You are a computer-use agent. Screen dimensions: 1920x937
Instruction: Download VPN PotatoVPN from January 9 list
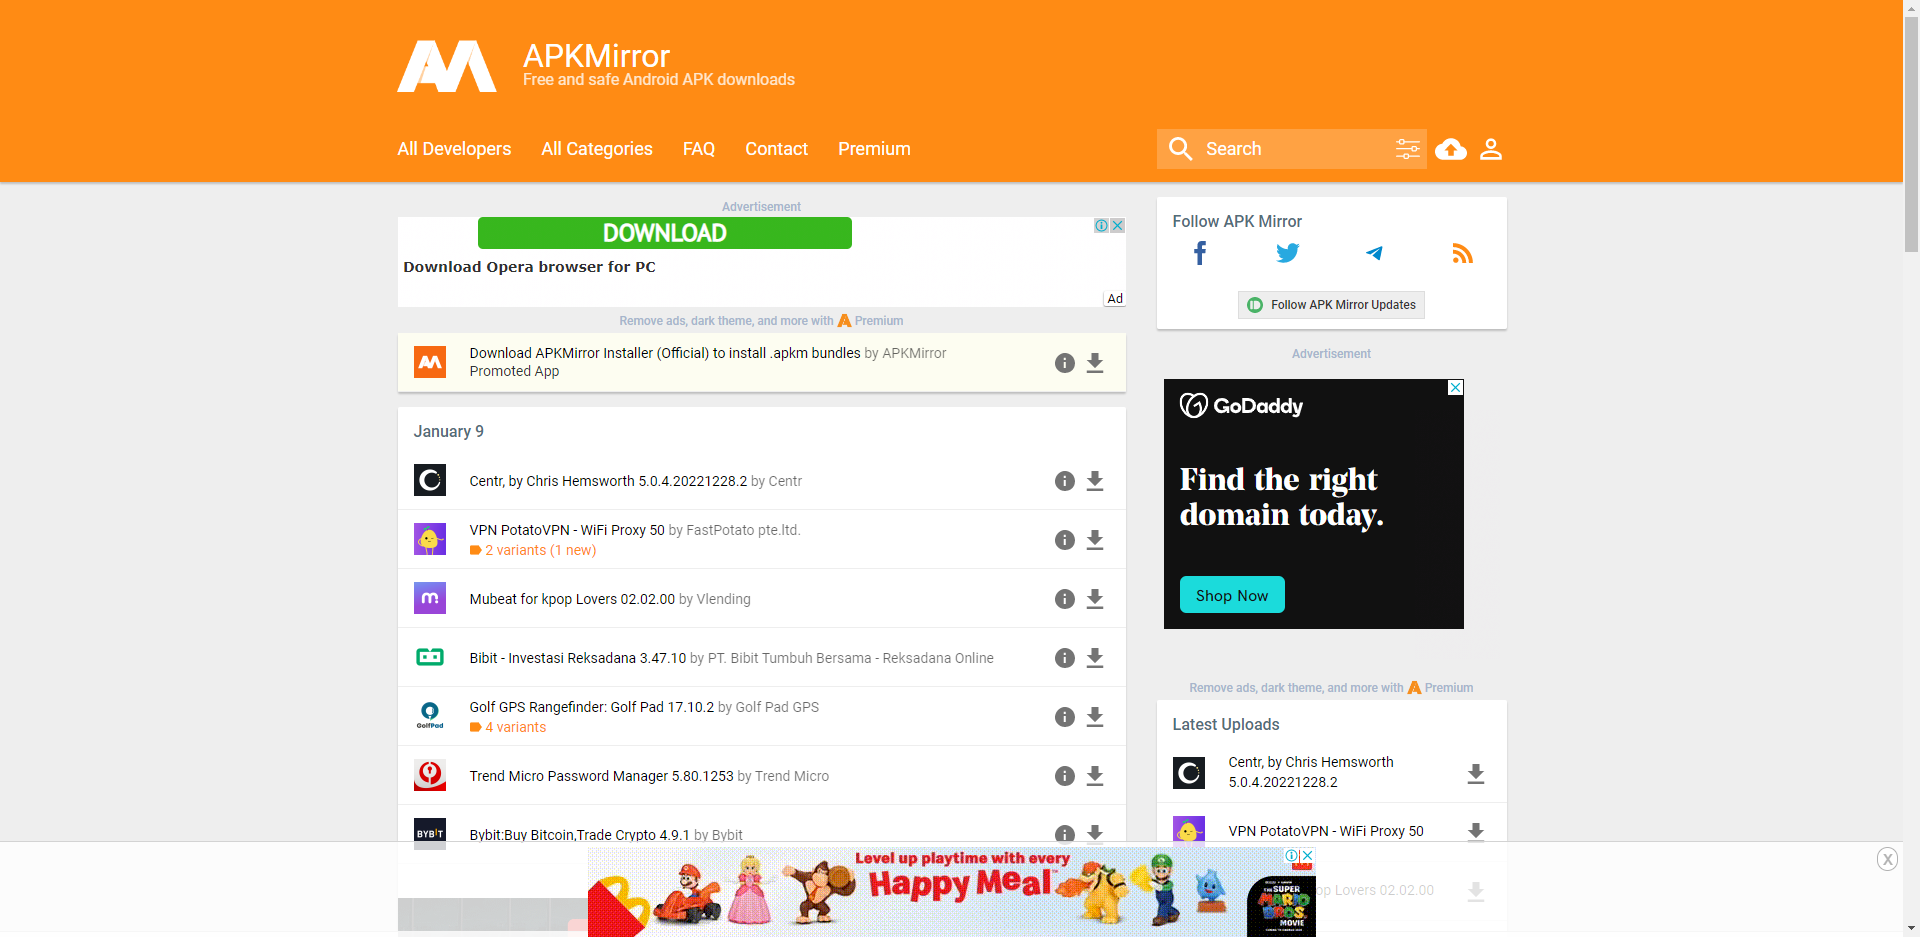point(1095,540)
